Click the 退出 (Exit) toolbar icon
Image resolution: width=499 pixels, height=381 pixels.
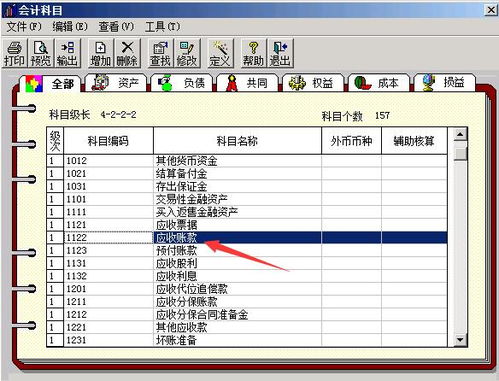280,54
